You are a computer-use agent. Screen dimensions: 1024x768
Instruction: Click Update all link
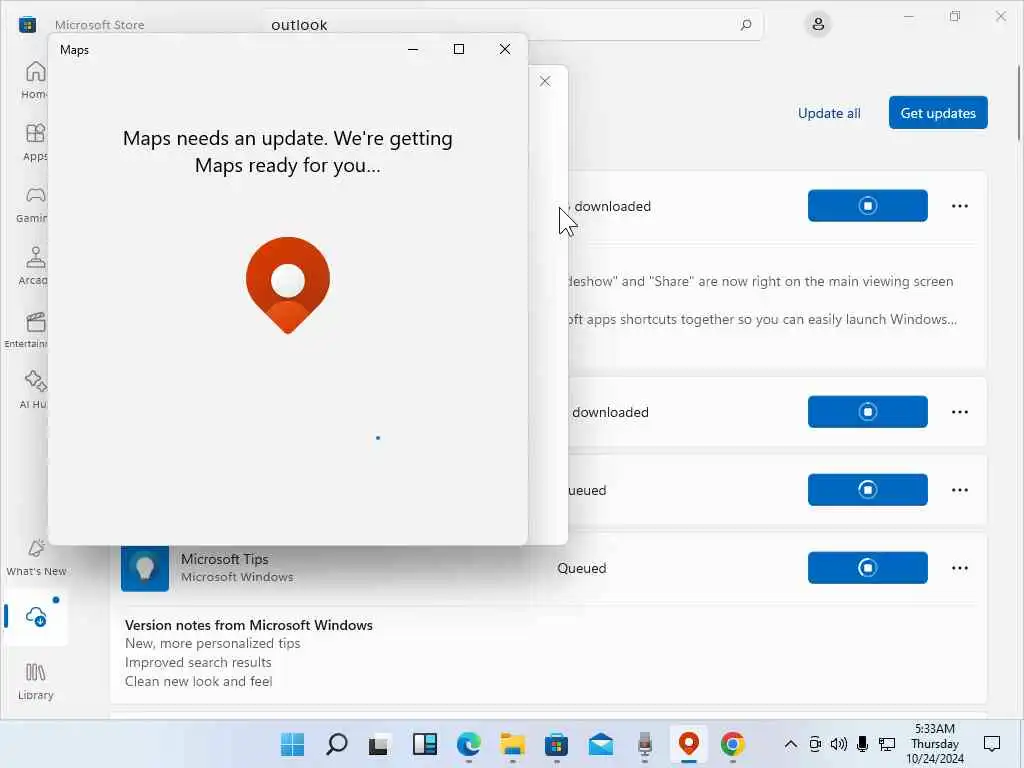(x=829, y=113)
